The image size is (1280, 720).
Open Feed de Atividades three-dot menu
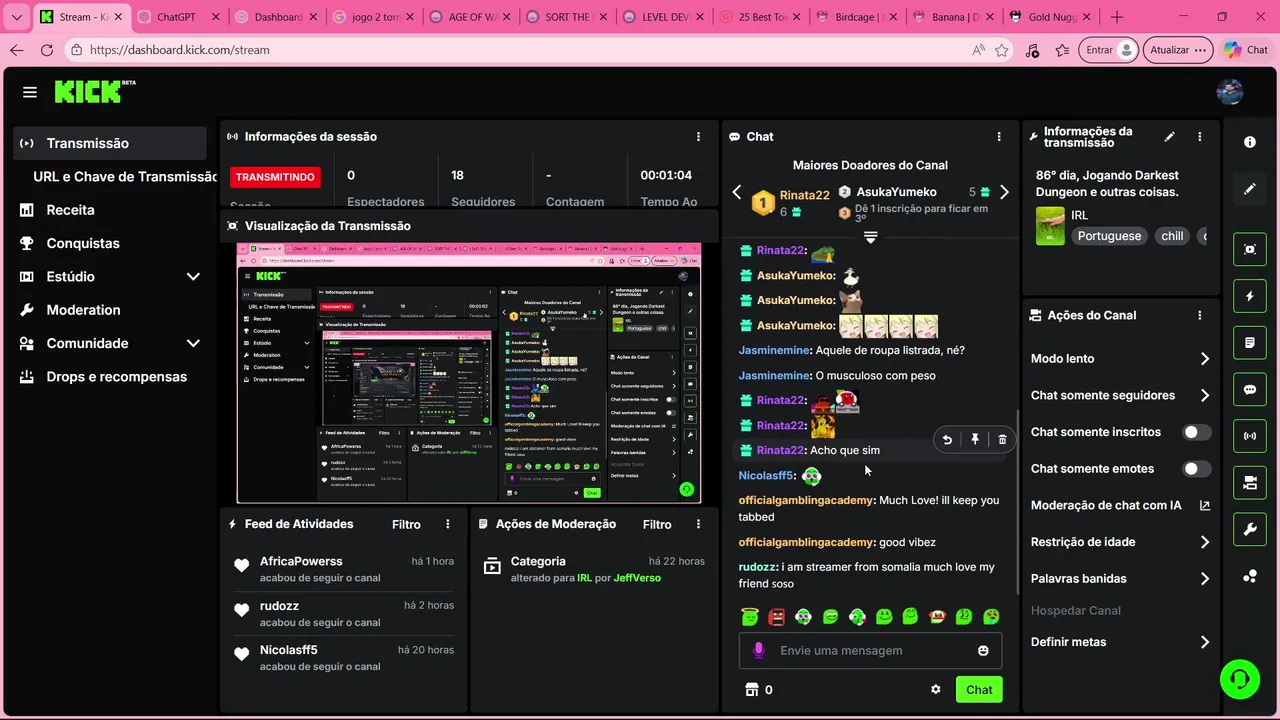(448, 524)
